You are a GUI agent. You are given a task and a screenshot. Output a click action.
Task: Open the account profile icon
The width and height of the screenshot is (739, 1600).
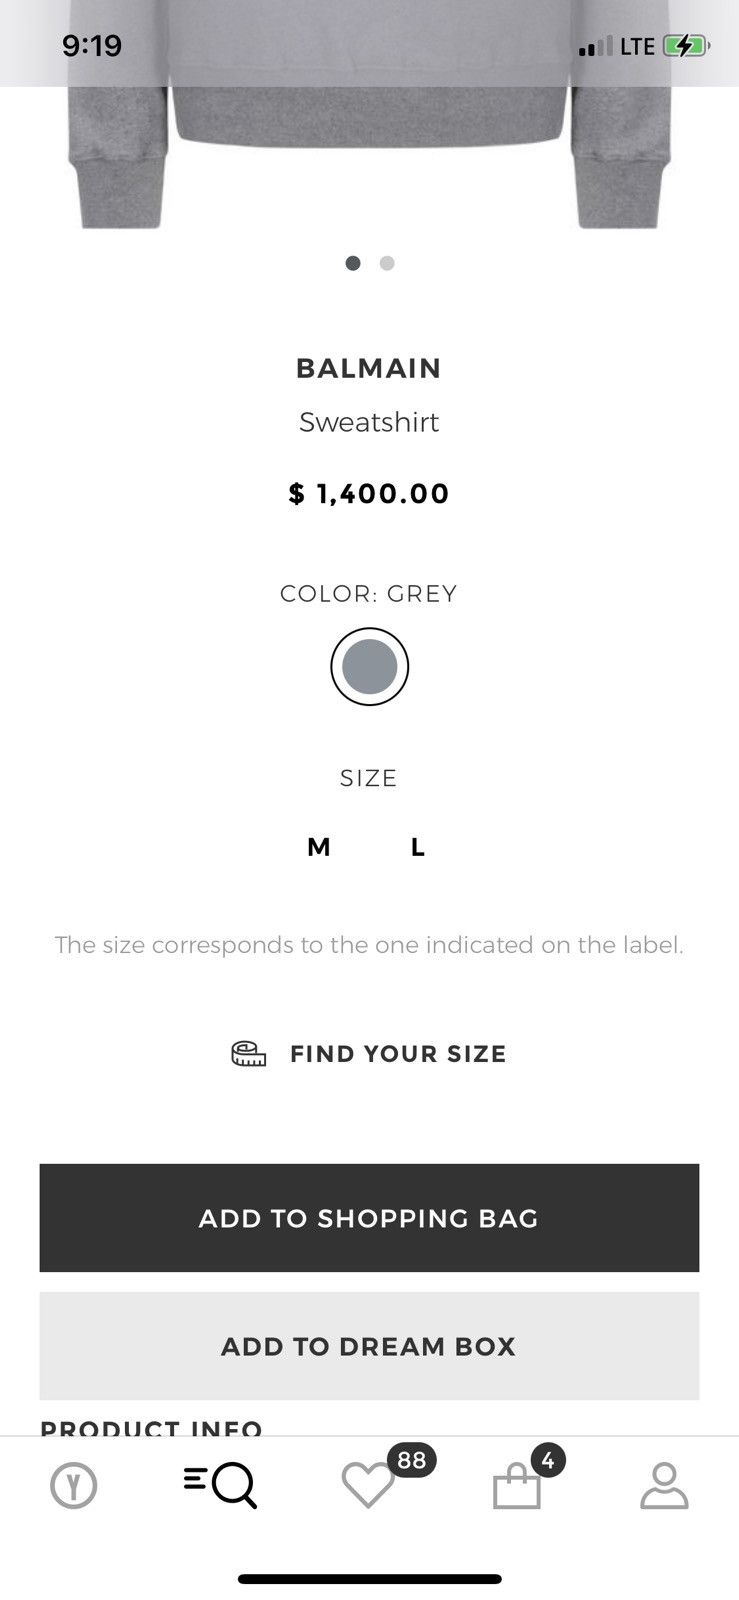(x=665, y=1485)
